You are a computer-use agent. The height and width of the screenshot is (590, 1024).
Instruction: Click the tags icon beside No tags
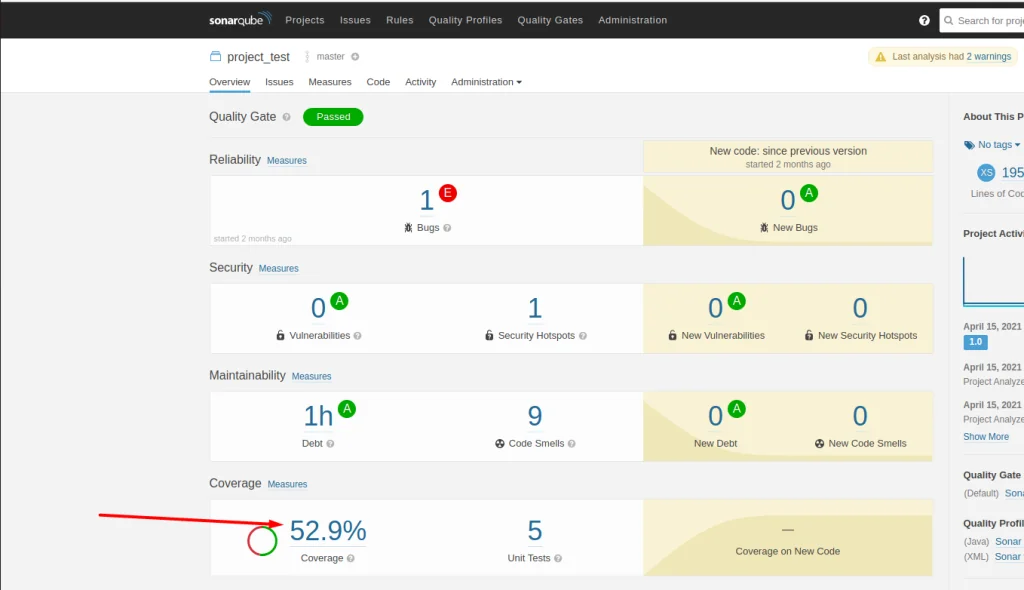click(x=969, y=145)
